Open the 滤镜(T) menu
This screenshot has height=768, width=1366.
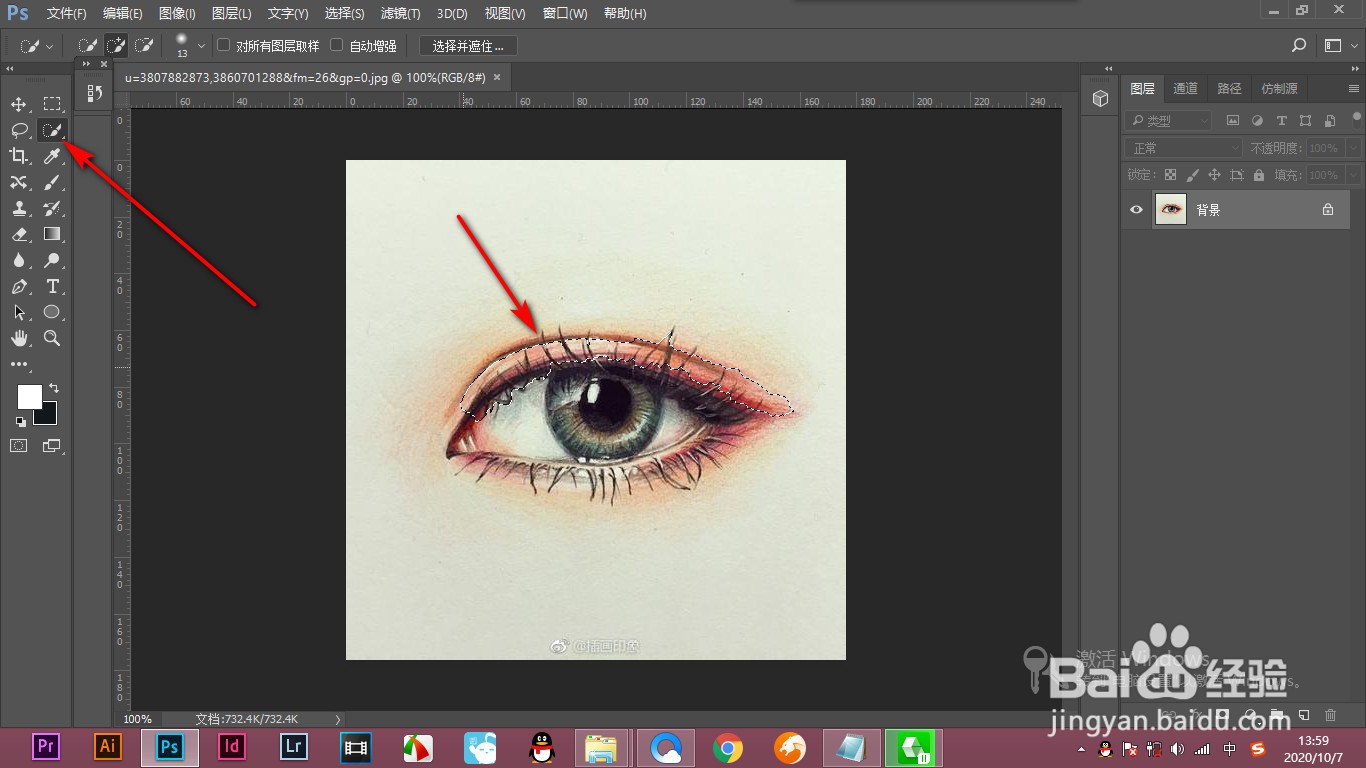(x=401, y=14)
